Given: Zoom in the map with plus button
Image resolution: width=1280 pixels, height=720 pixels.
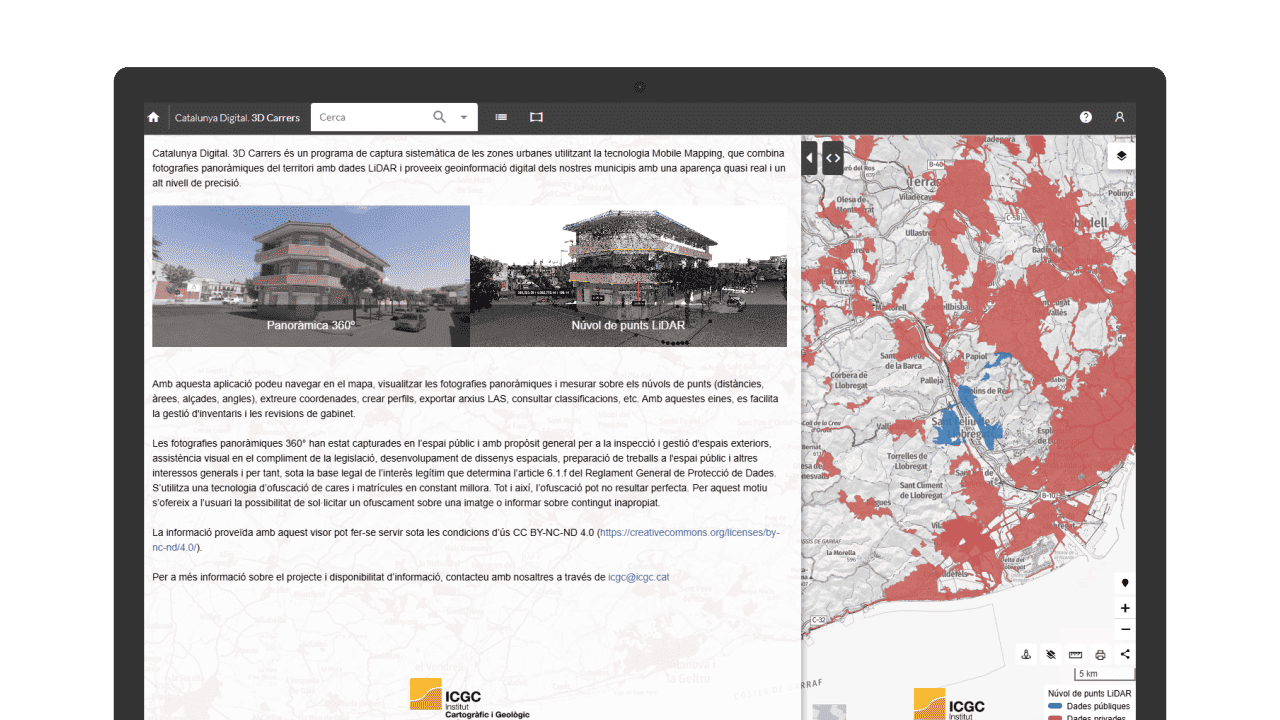Looking at the screenshot, I should [x=1125, y=608].
